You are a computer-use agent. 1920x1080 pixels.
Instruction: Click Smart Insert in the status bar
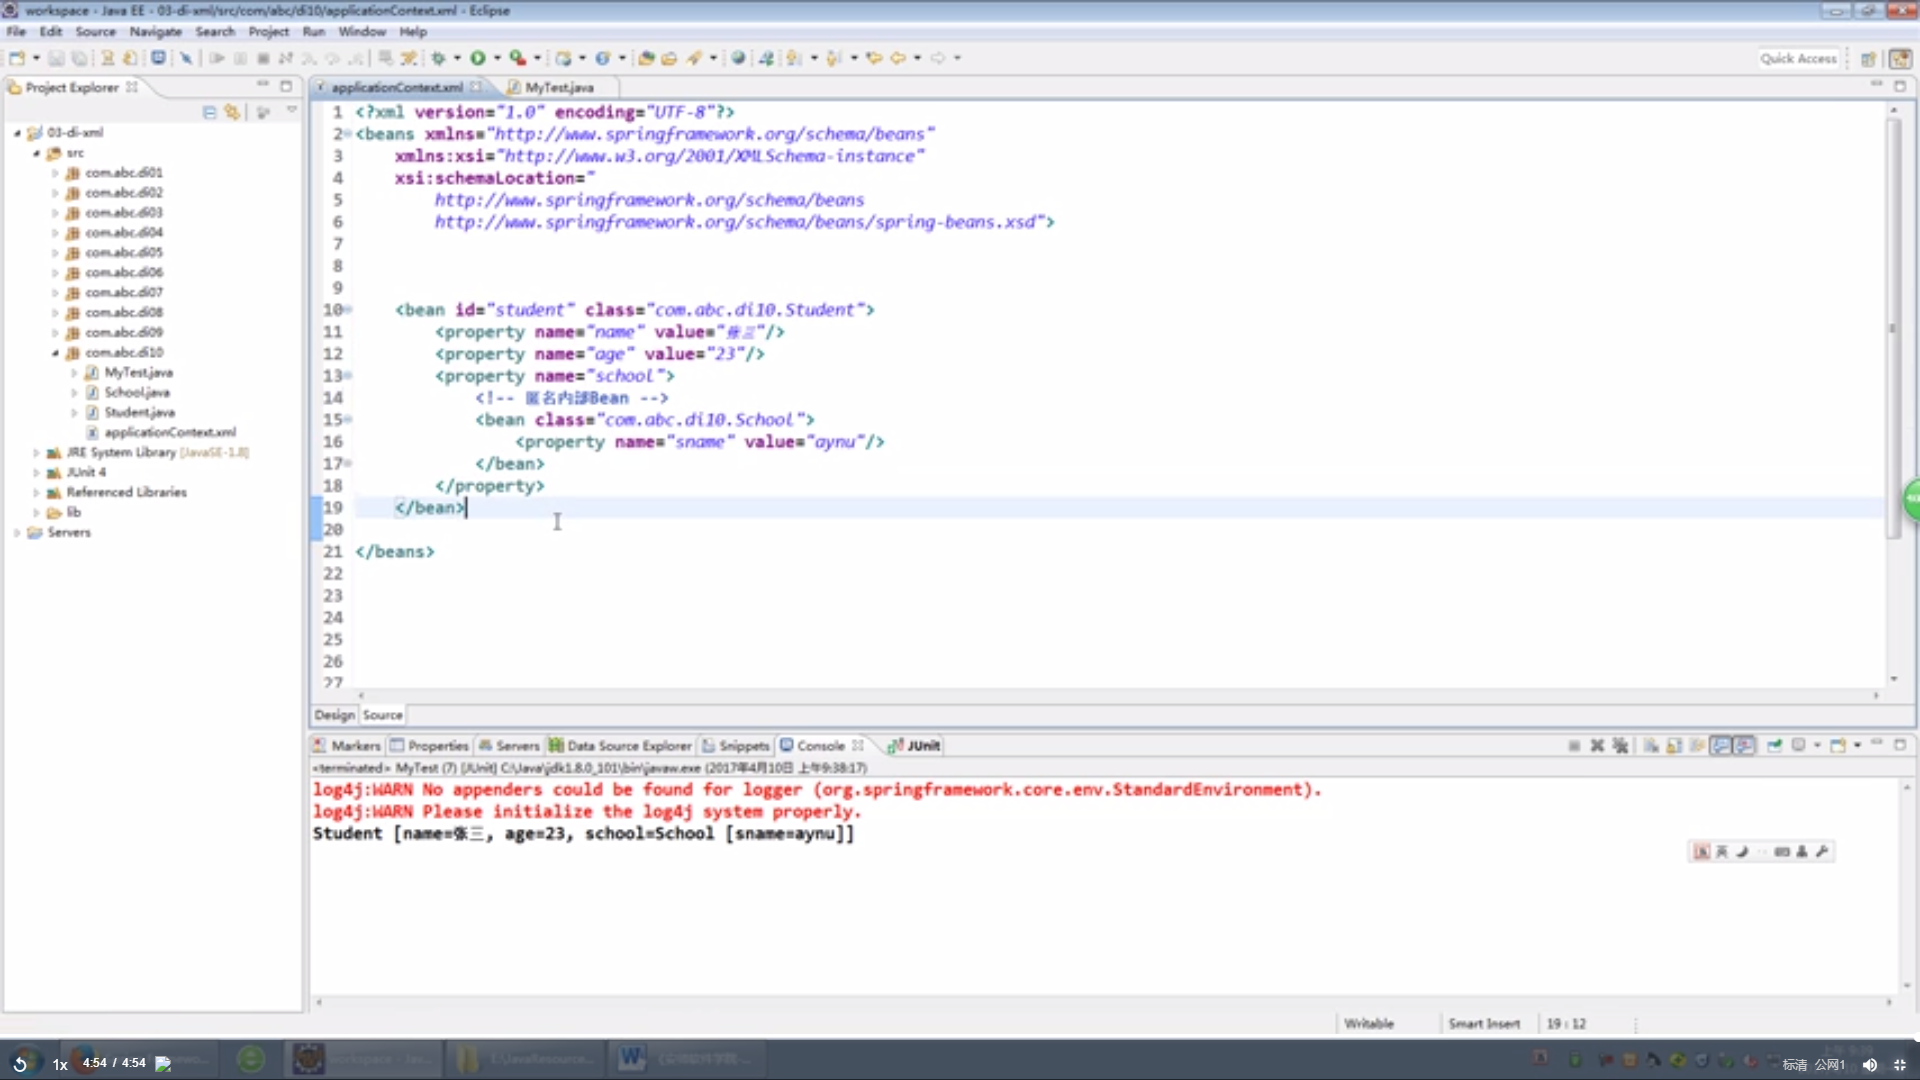(x=1484, y=1024)
